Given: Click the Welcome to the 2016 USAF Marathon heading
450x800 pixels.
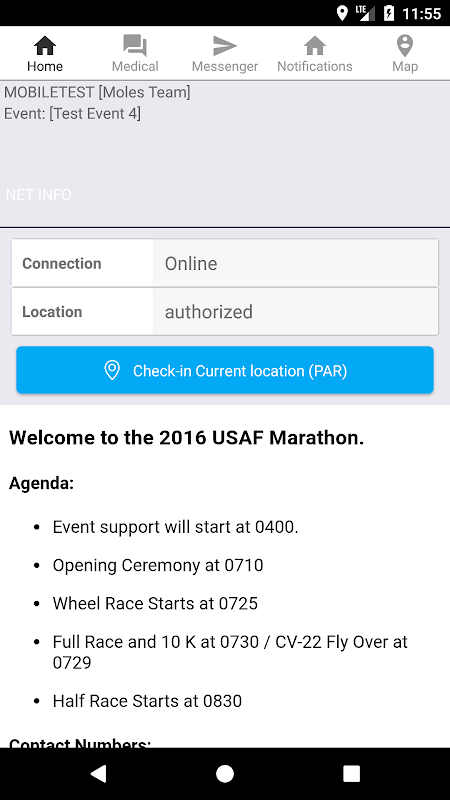Looking at the screenshot, I should tap(187, 438).
